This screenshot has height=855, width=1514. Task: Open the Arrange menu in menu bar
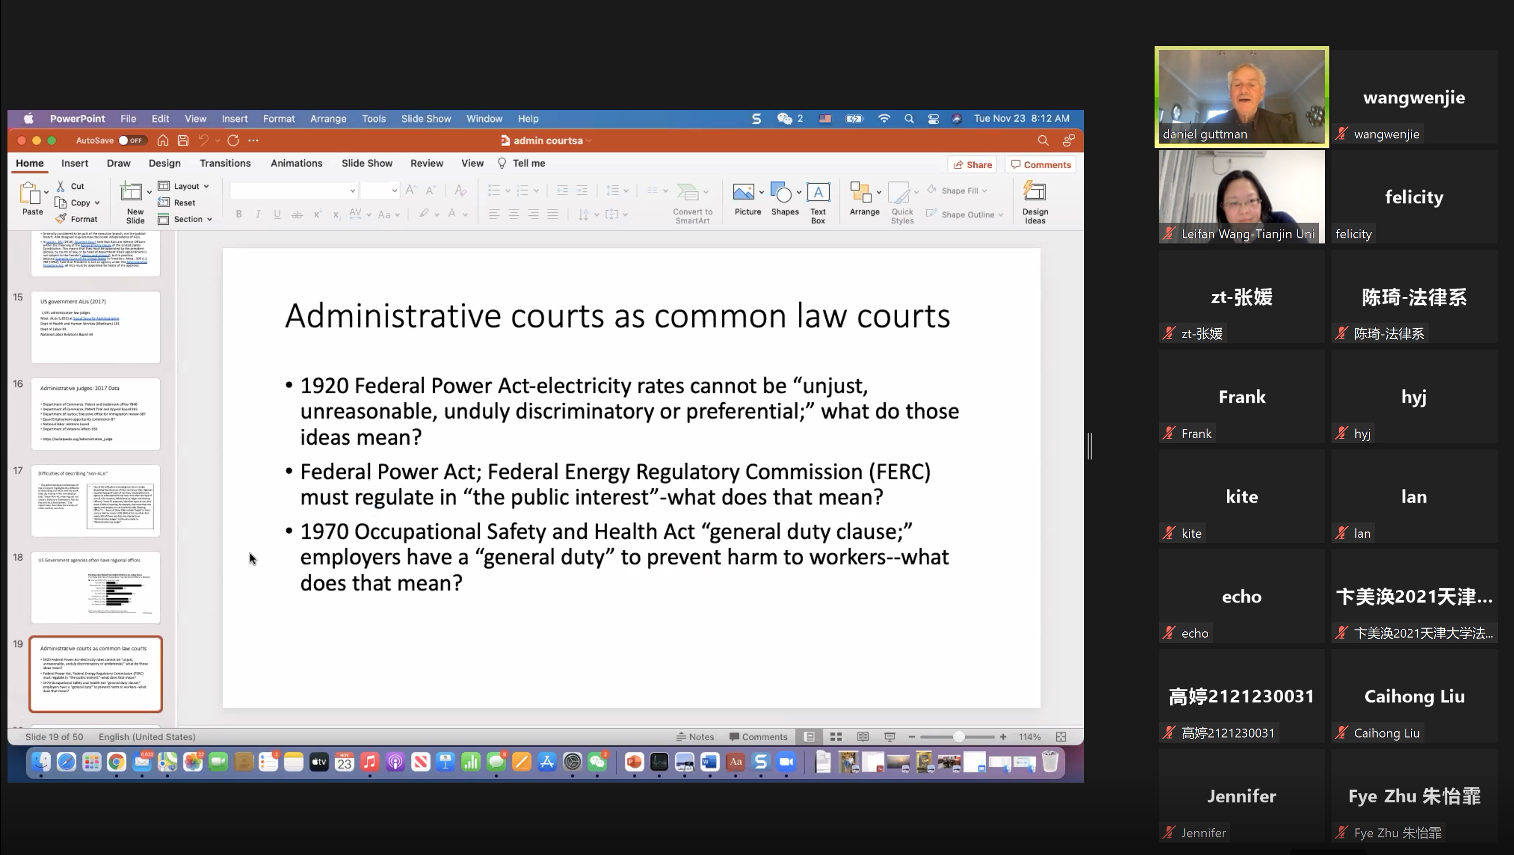coord(328,118)
